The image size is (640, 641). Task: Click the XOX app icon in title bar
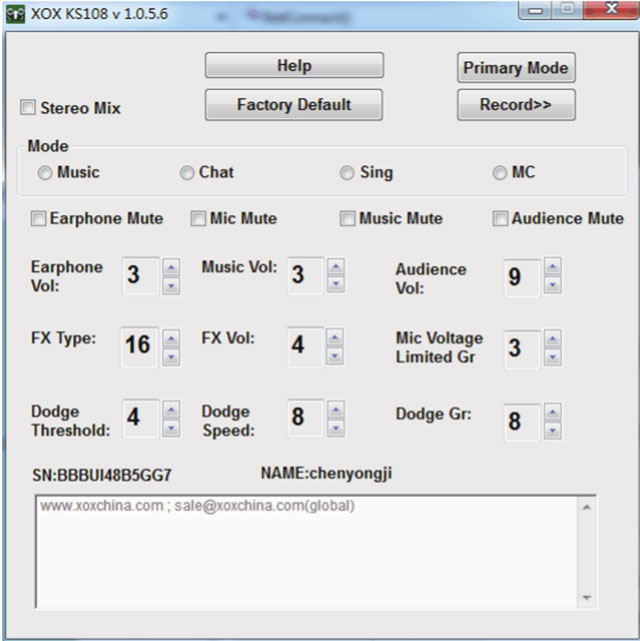pyautogui.click(x=16, y=14)
